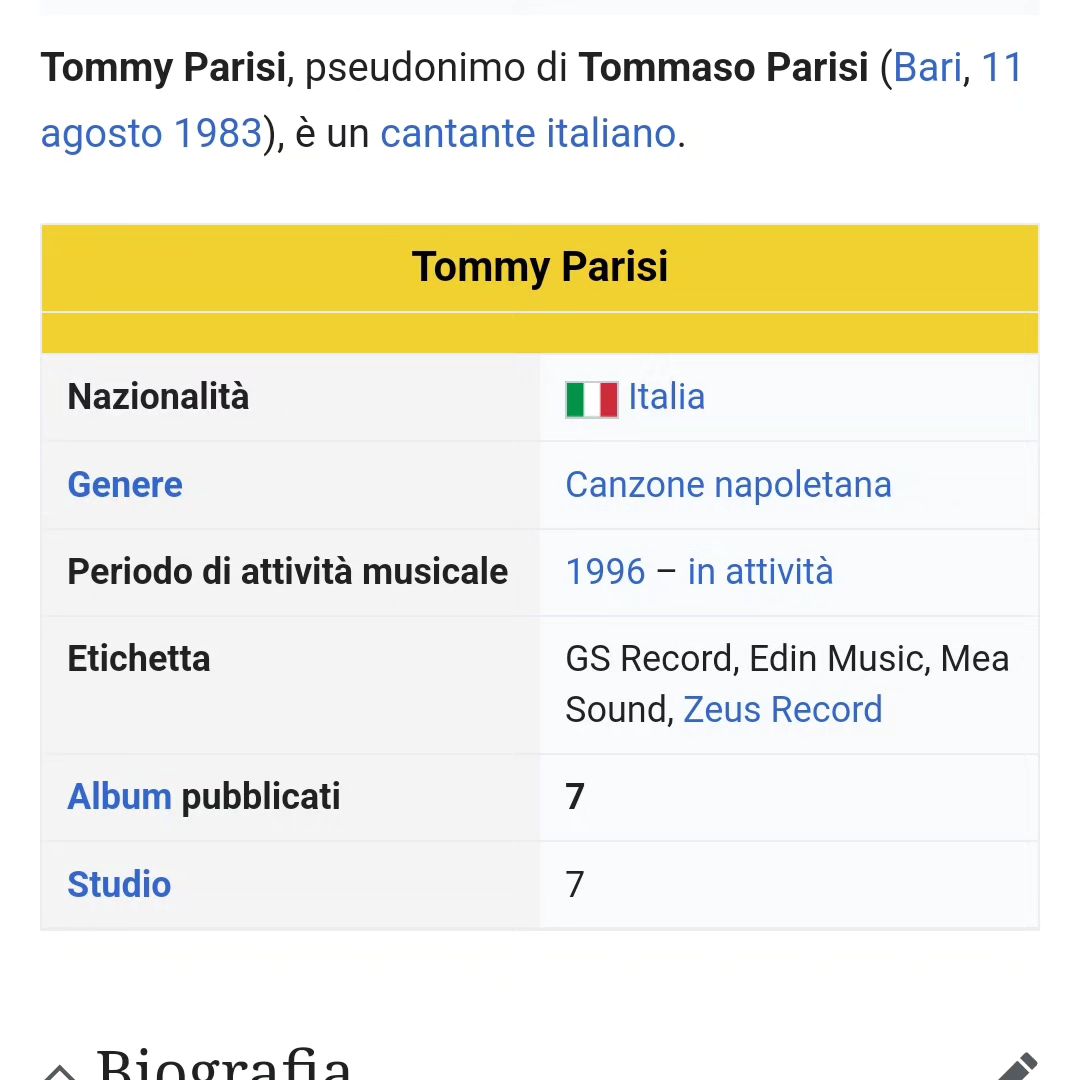Image resolution: width=1080 pixels, height=1080 pixels.
Task: Click the bold 7 albums count
Action: pyautogui.click(x=575, y=797)
